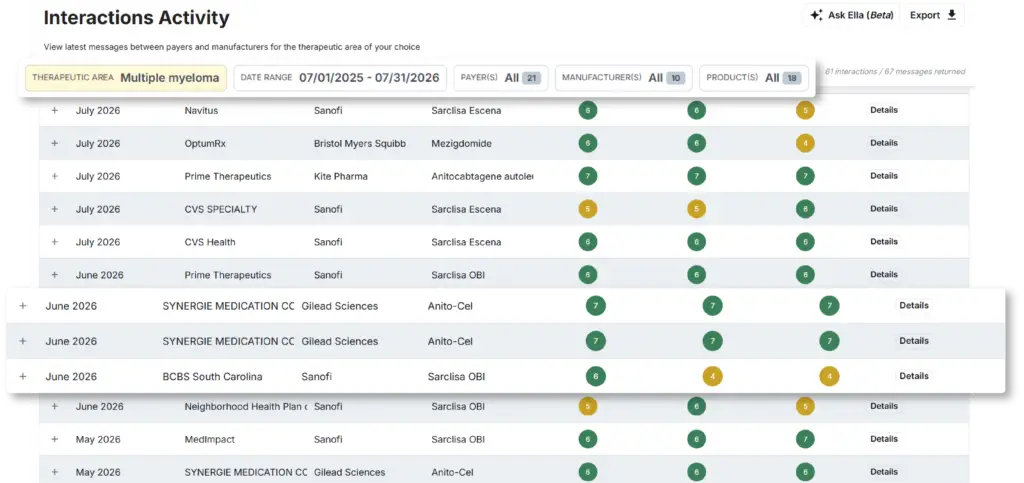Click last green 6 score in CVS Health row
Screen dimensions: 1024x483
point(805,242)
